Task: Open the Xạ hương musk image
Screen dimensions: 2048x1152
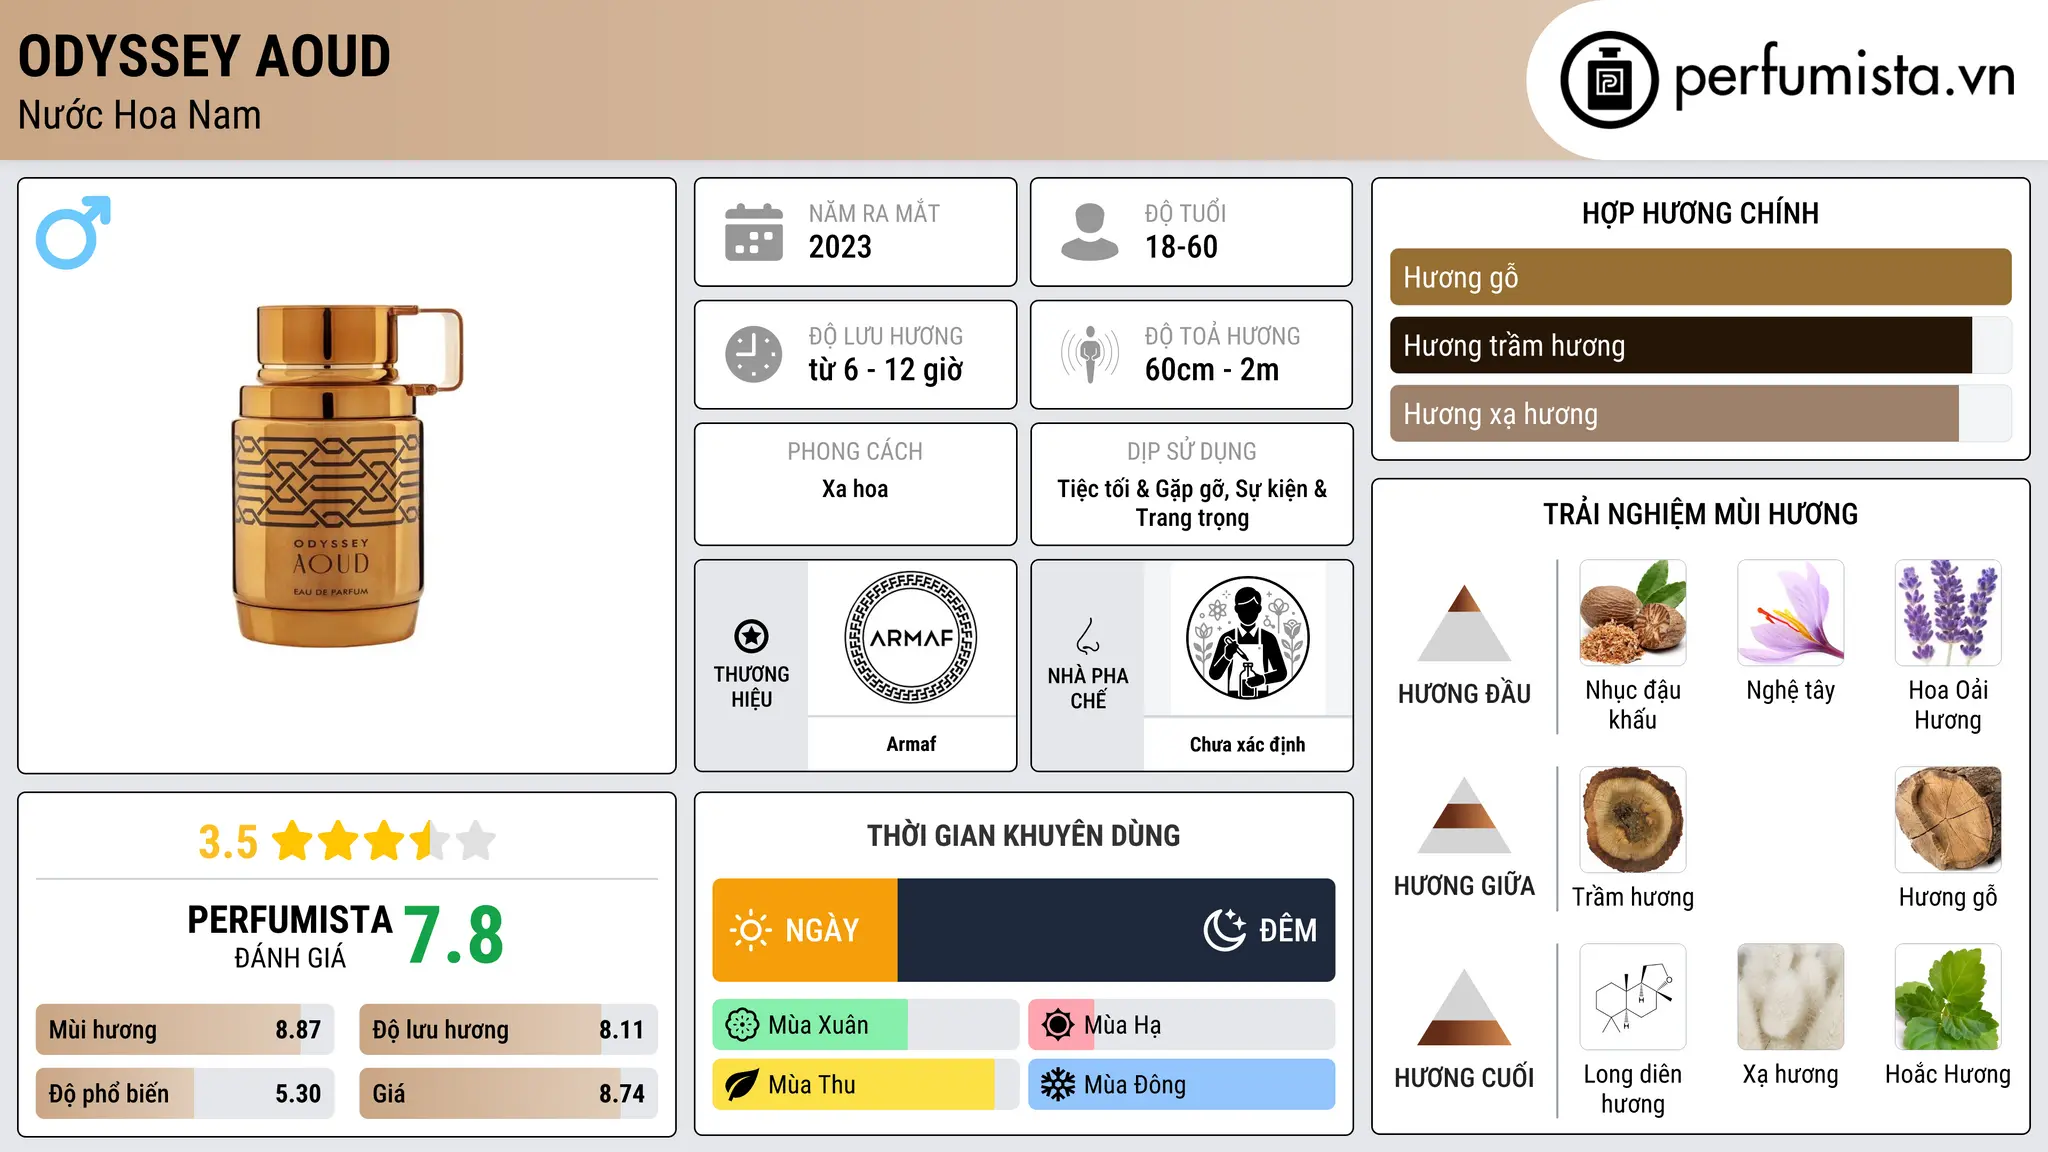Action: 1790,997
